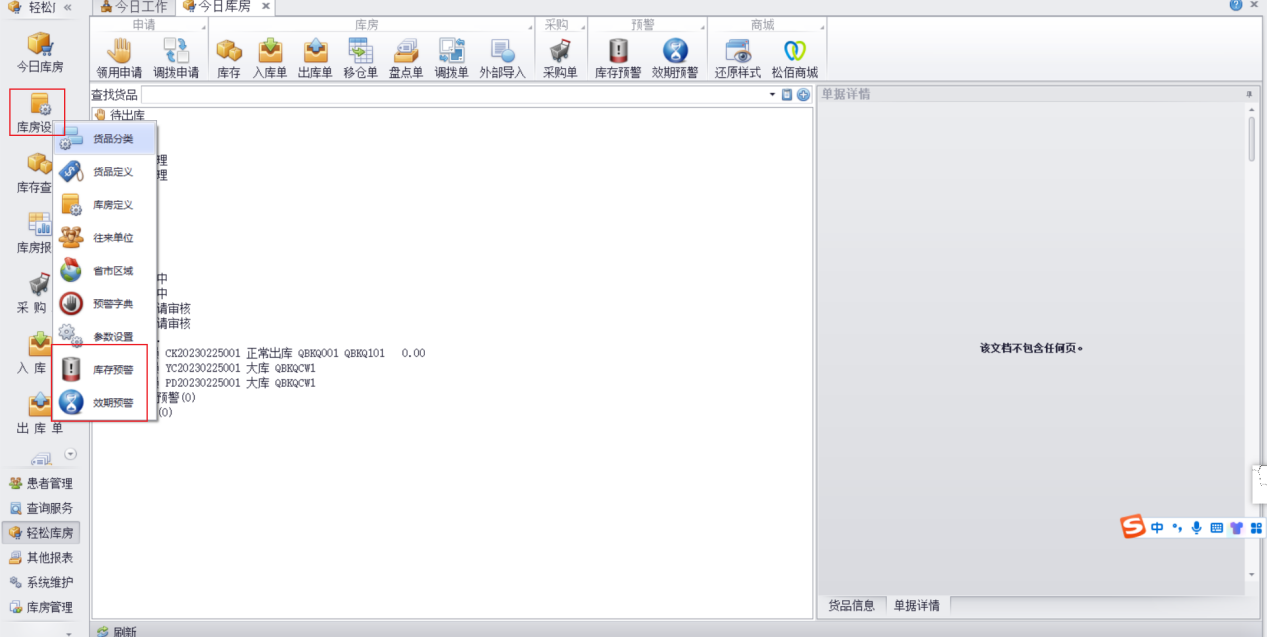This screenshot has height=637, width=1267.
Task: Open the 查找货品 dropdown arrow
Action: point(772,95)
